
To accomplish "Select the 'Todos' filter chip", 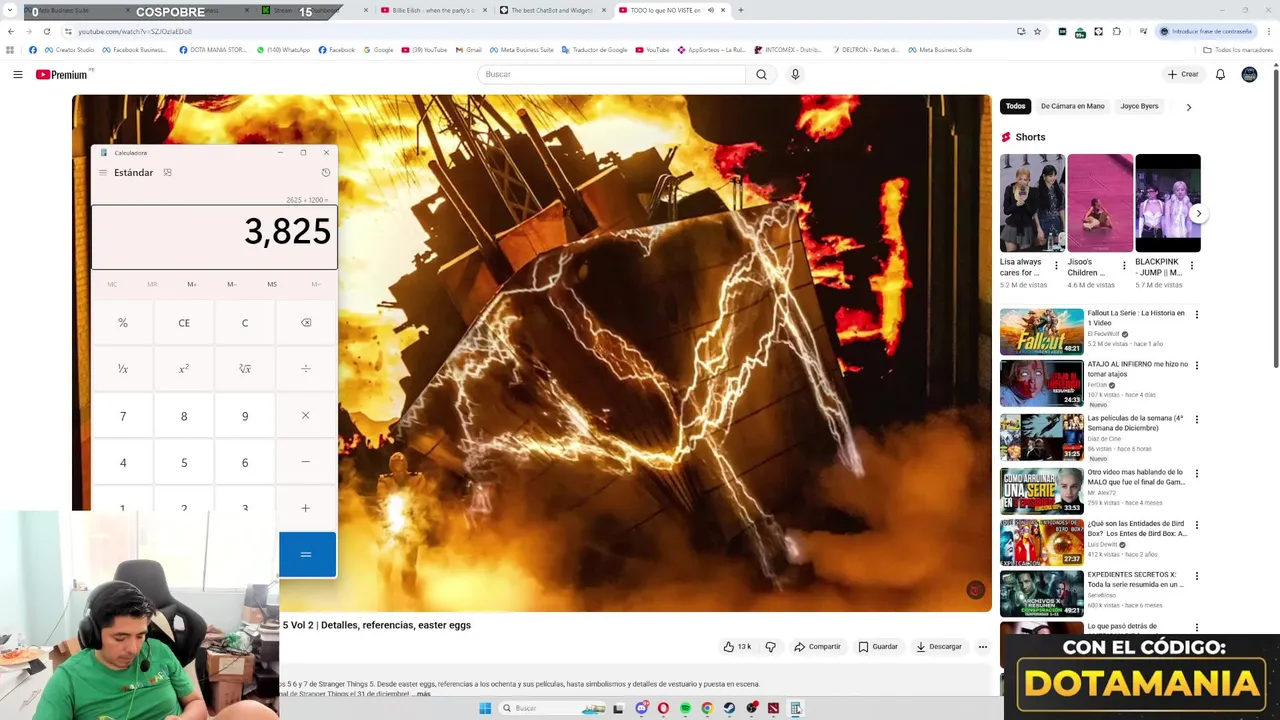I will [1015, 106].
